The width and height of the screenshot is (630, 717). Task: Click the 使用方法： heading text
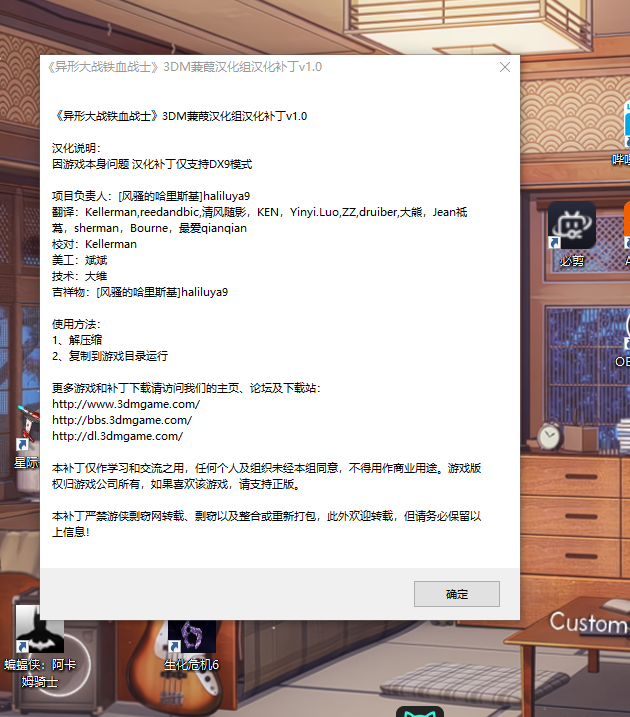[x=76, y=324]
